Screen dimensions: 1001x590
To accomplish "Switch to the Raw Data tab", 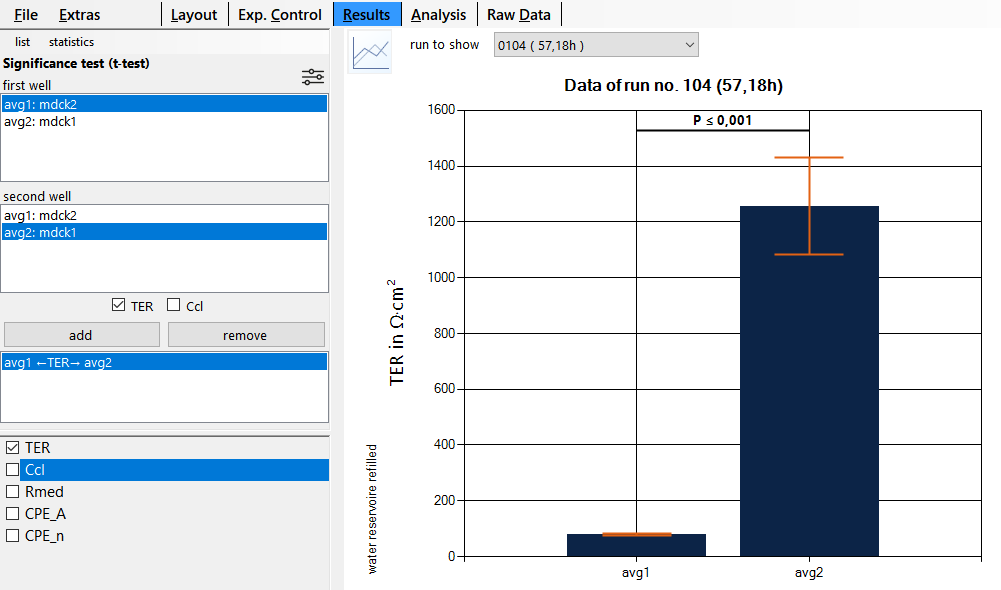I will click(519, 14).
